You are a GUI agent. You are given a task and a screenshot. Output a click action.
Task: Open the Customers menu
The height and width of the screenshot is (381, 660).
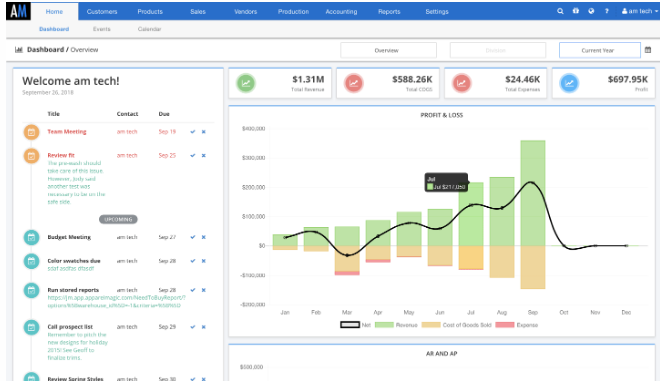coord(102,11)
